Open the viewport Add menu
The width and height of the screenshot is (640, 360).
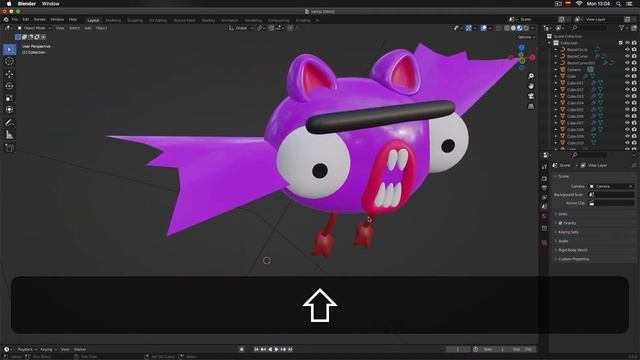[x=88, y=28]
